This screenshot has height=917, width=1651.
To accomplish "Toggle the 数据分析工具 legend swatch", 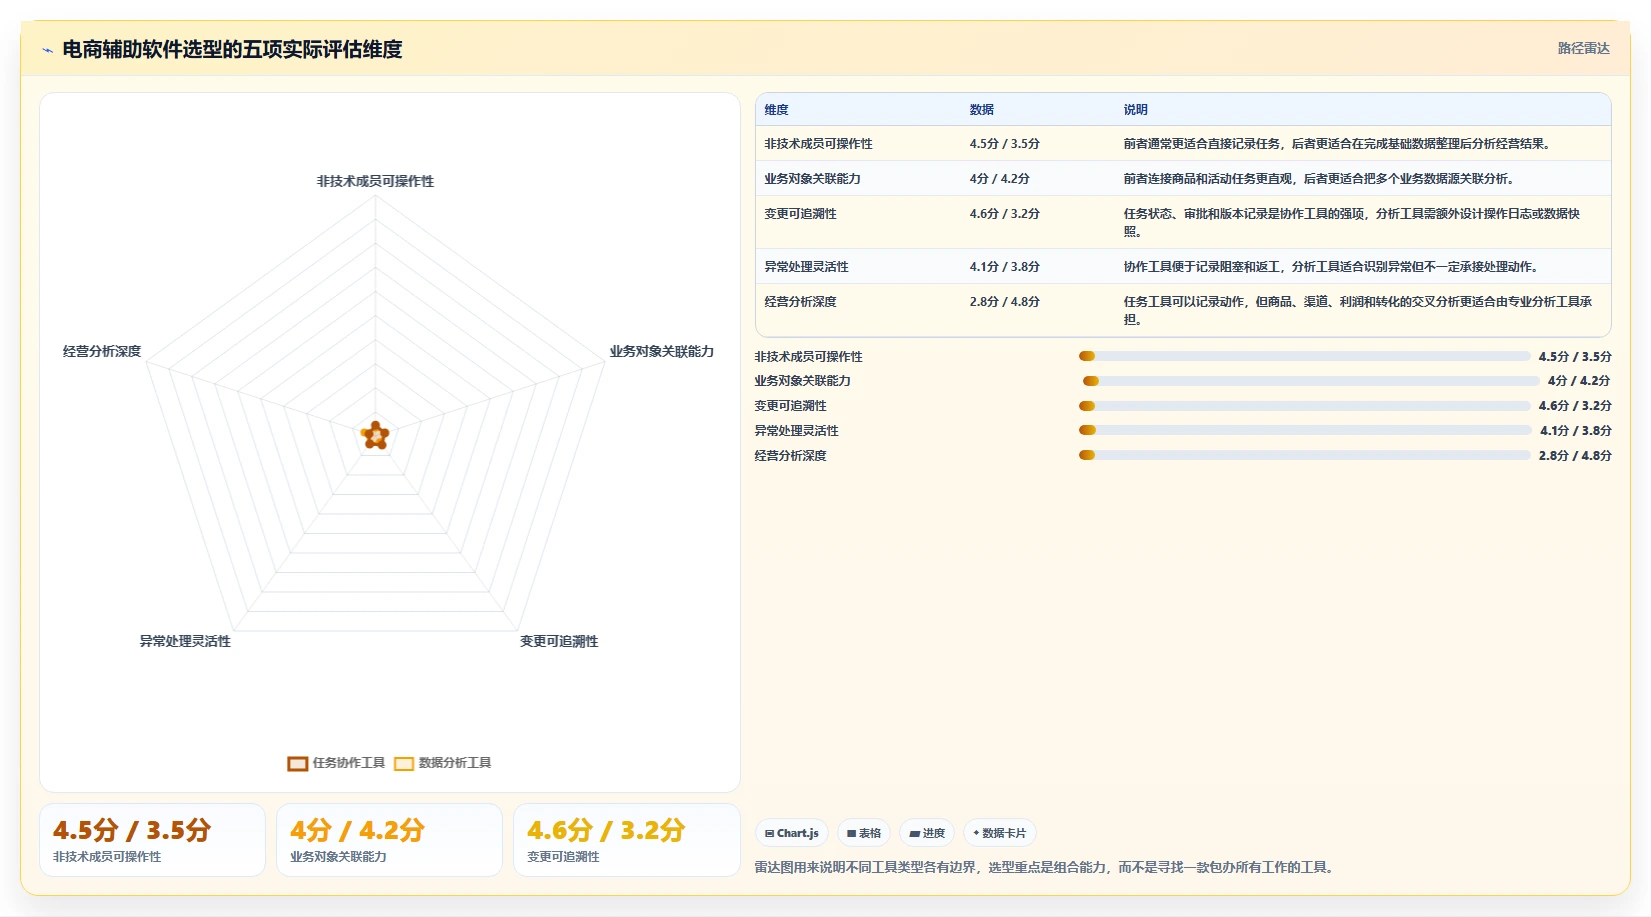I will tap(404, 764).
